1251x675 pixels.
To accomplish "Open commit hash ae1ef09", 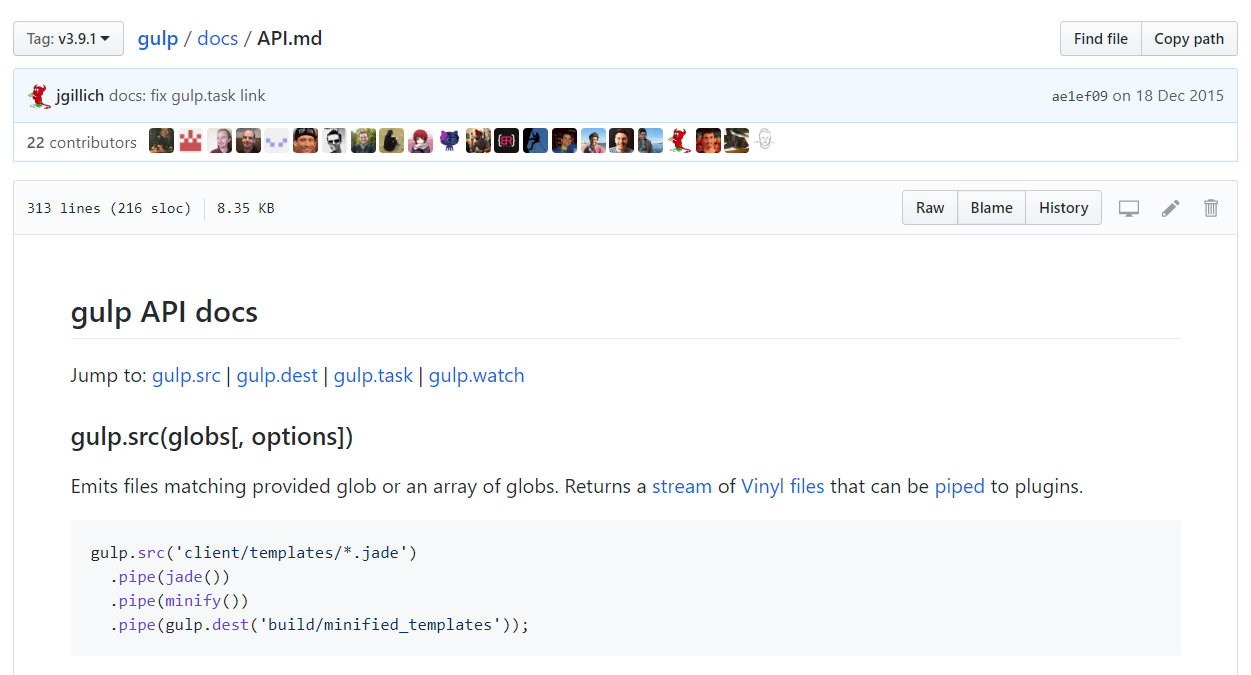I will (1079, 96).
